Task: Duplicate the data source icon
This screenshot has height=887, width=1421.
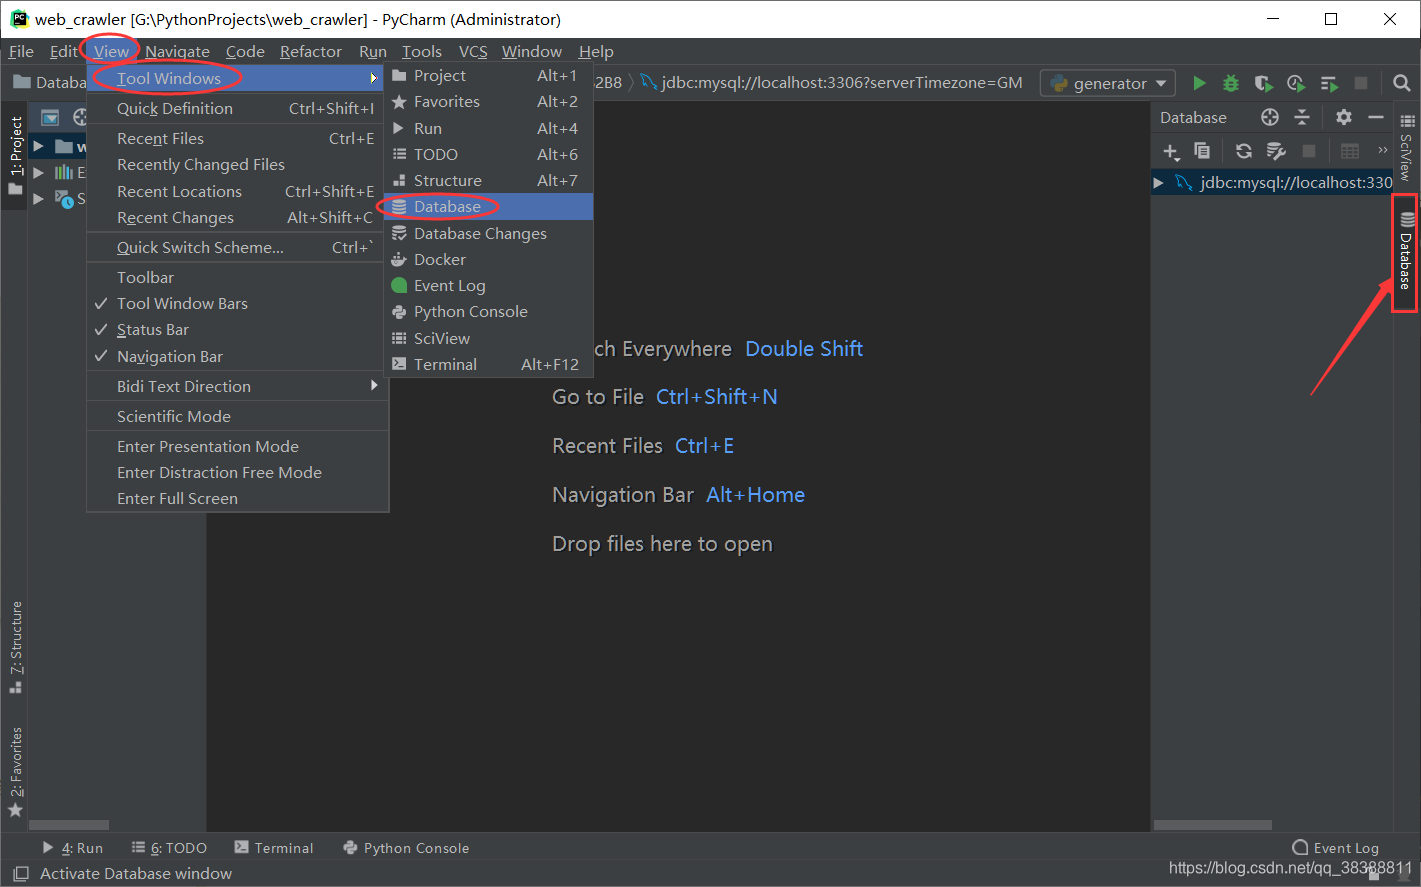Action: point(1202,151)
